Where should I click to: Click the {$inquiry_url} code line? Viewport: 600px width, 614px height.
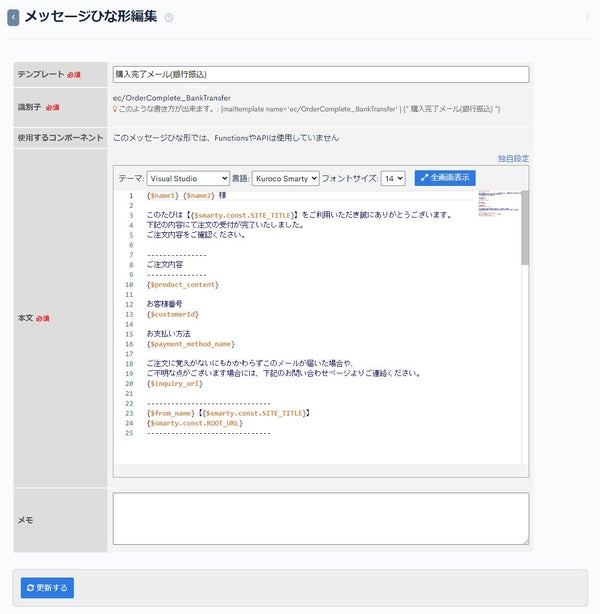click(175, 384)
